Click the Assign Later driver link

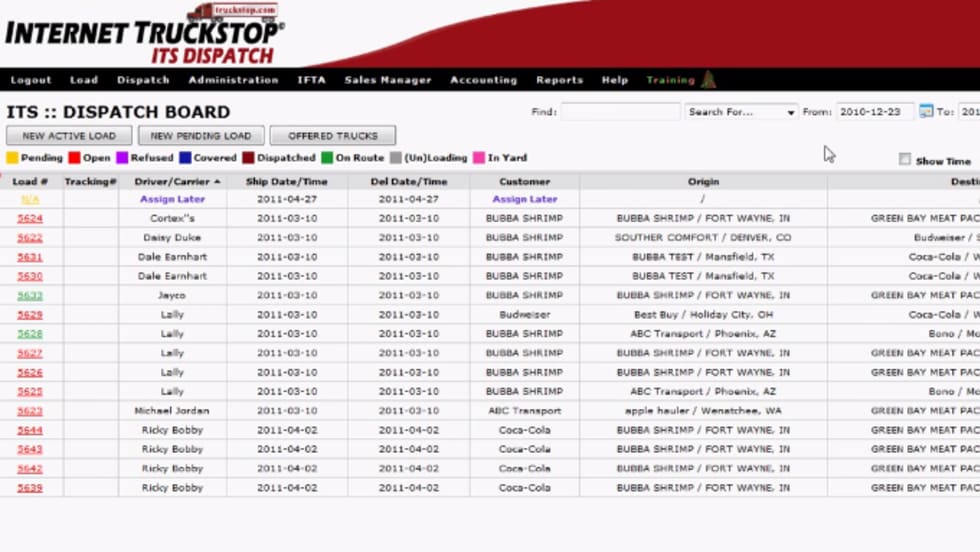coord(172,200)
